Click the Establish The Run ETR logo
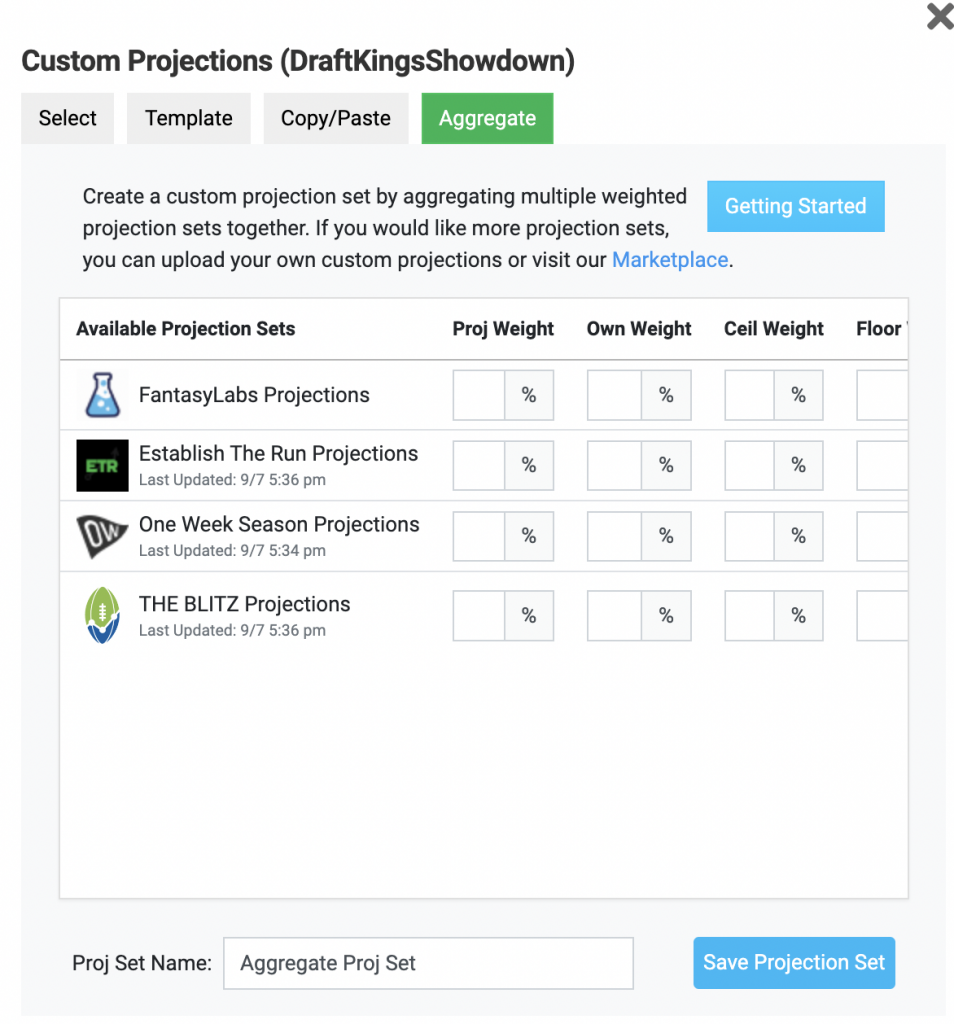This screenshot has height=1024, width=954. [x=103, y=465]
